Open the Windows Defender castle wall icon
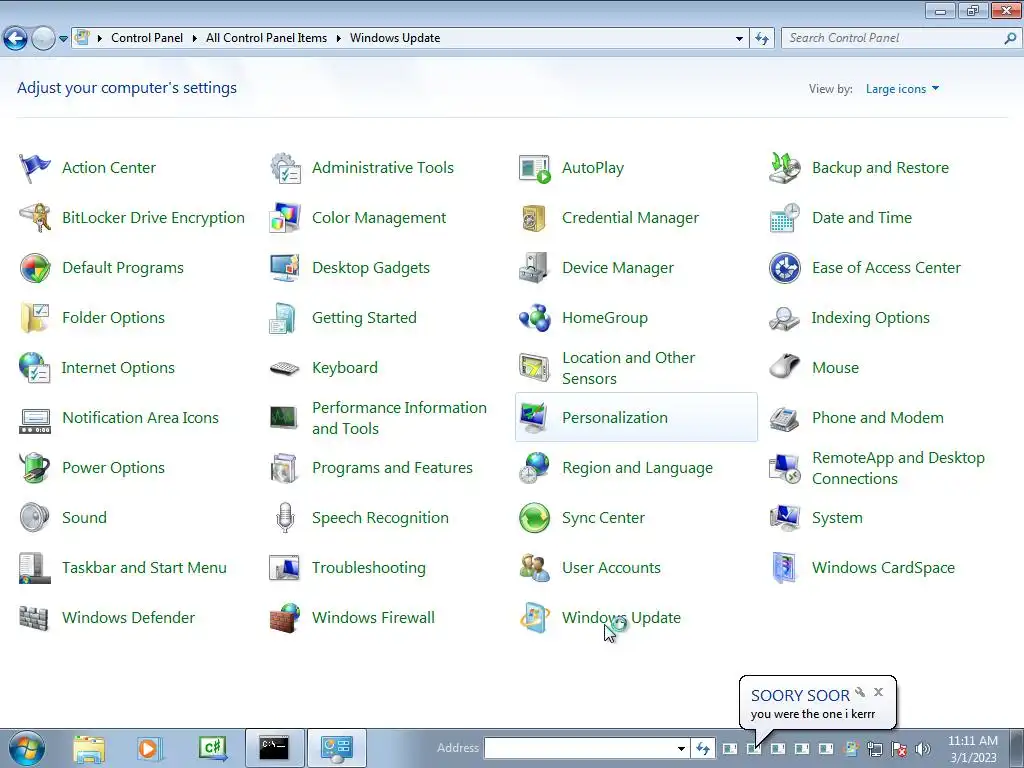The image size is (1024, 768). pyautogui.click(x=34, y=618)
